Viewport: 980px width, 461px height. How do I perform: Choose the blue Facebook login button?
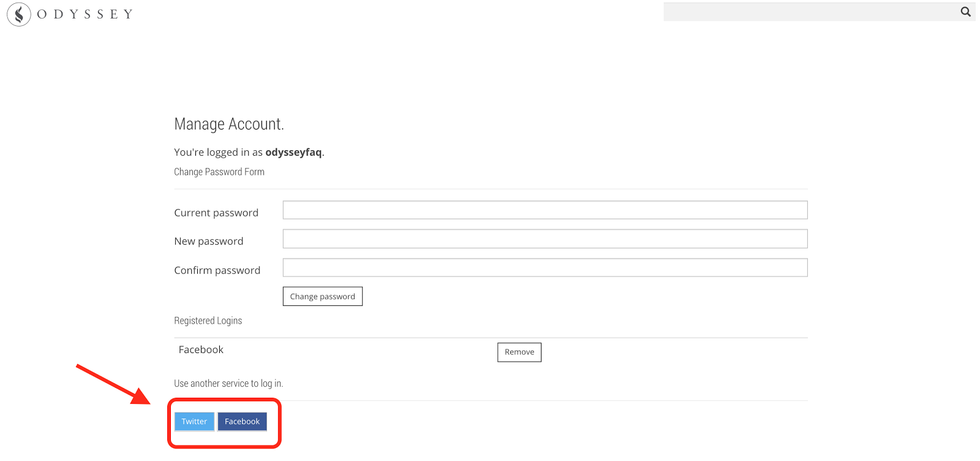tap(242, 421)
